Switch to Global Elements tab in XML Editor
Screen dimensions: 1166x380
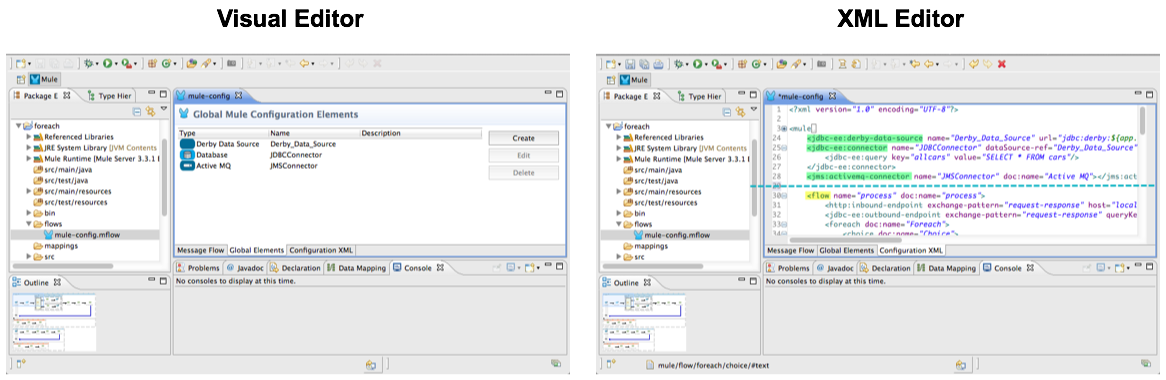pyautogui.click(x=848, y=251)
